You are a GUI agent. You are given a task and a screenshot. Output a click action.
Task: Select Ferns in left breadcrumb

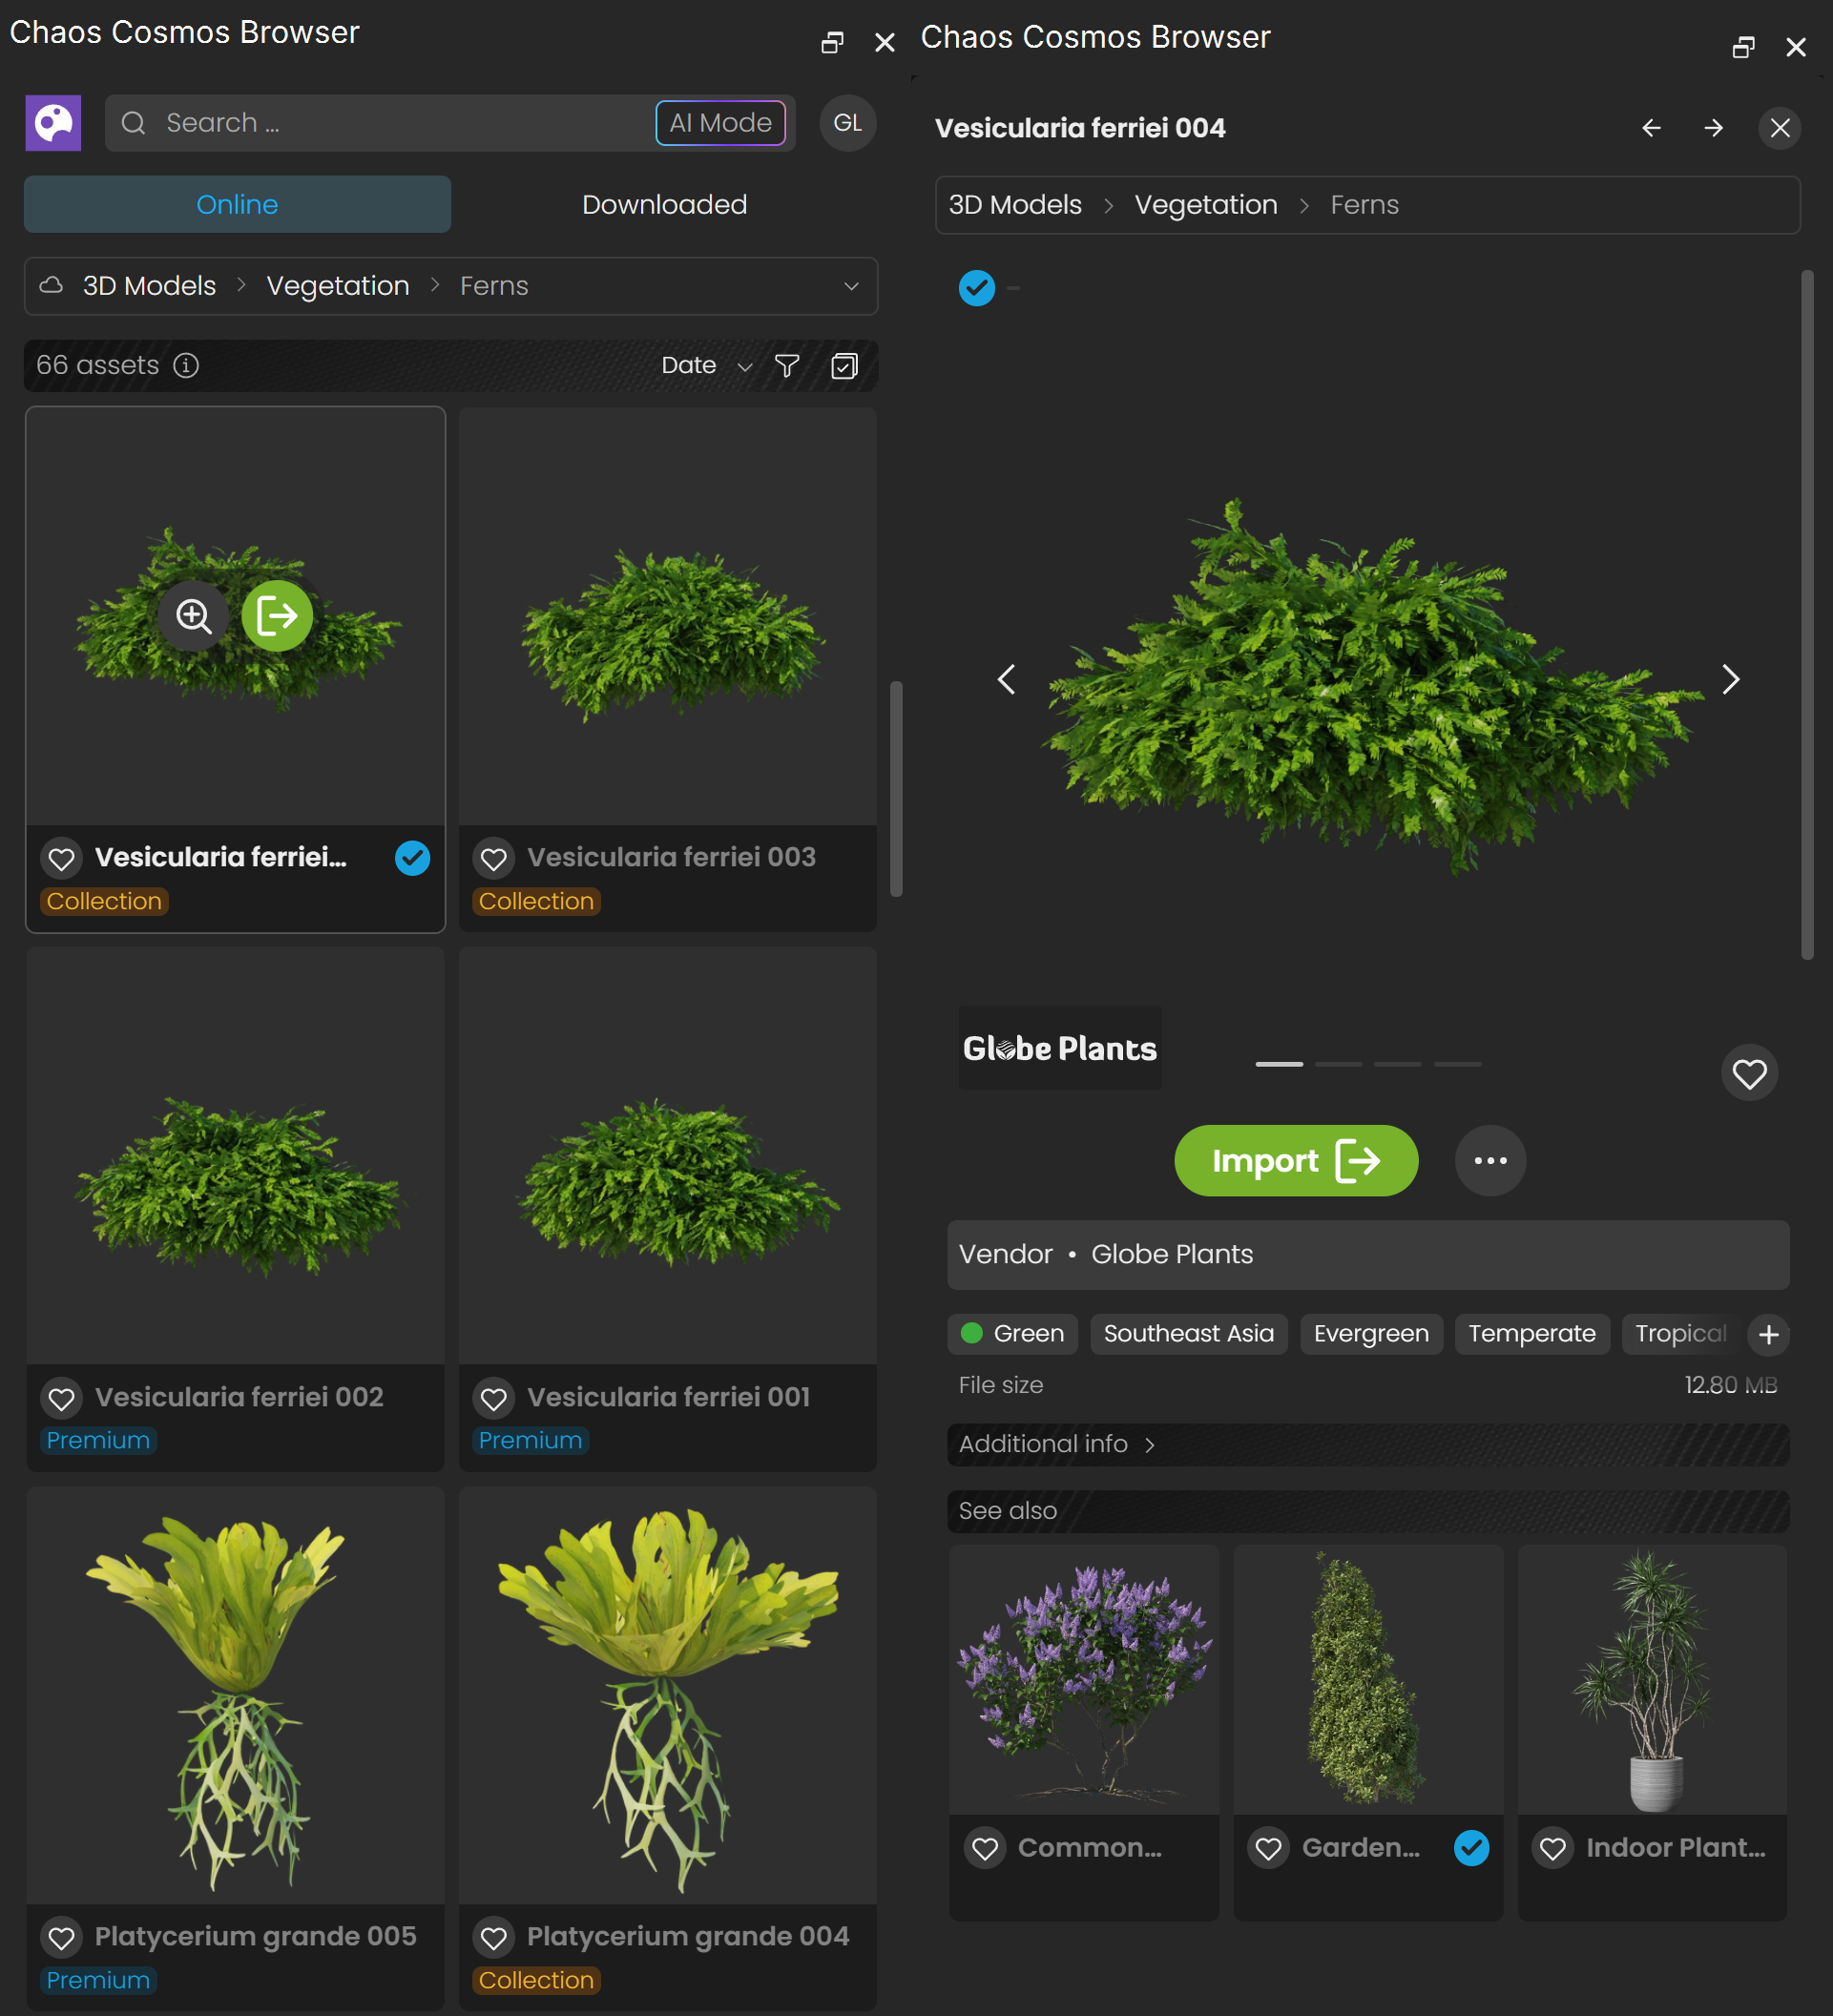pos(494,286)
